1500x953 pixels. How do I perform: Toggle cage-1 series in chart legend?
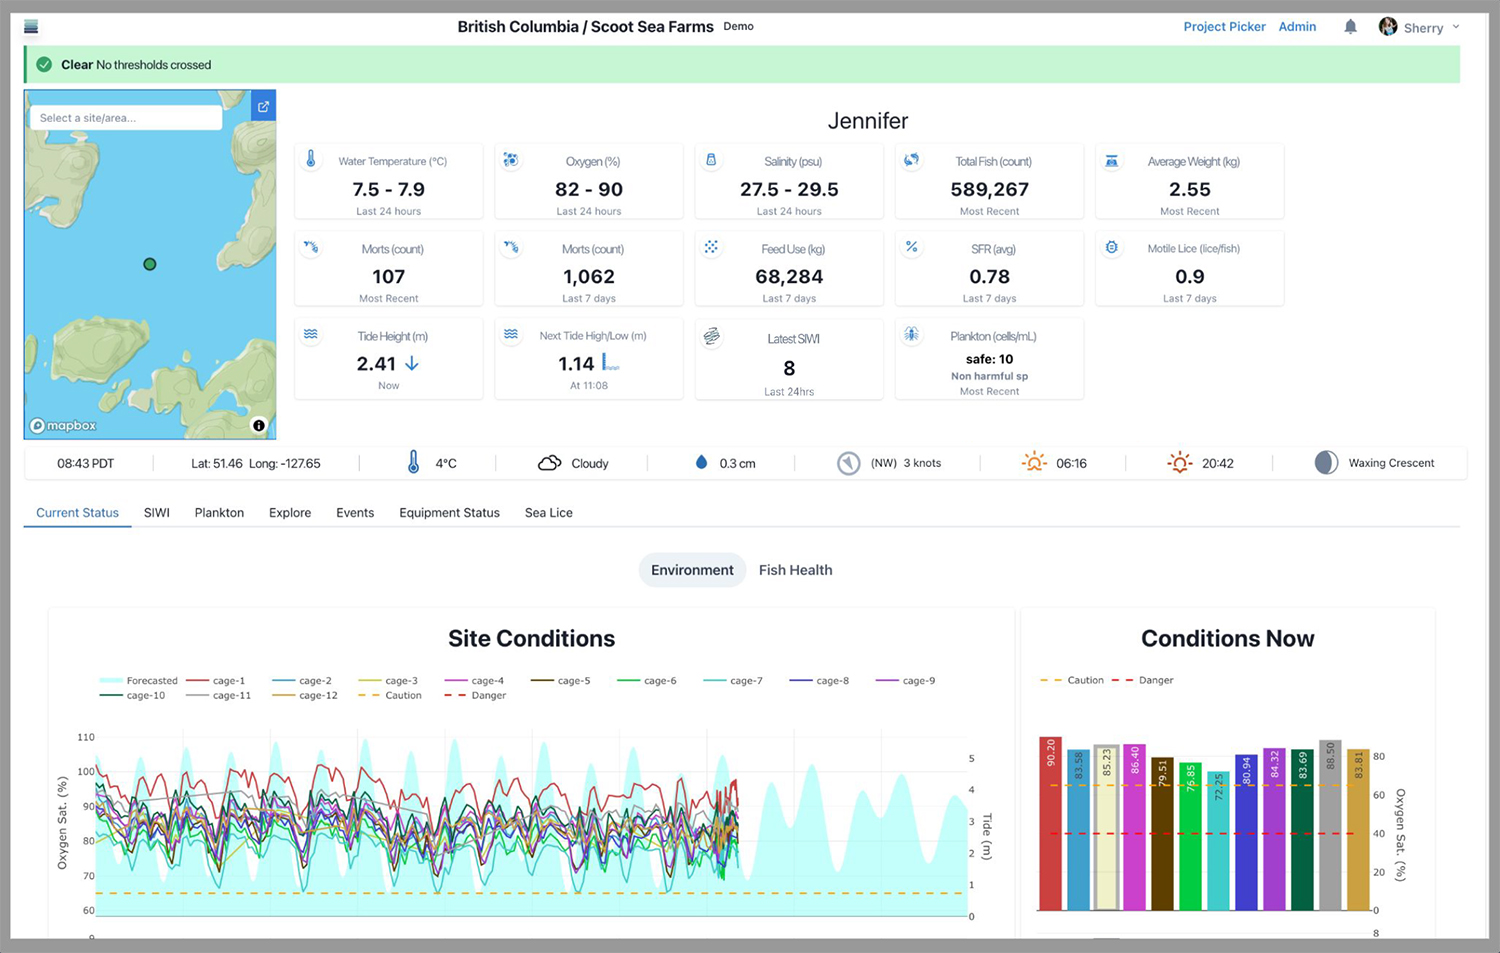[x=217, y=681]
